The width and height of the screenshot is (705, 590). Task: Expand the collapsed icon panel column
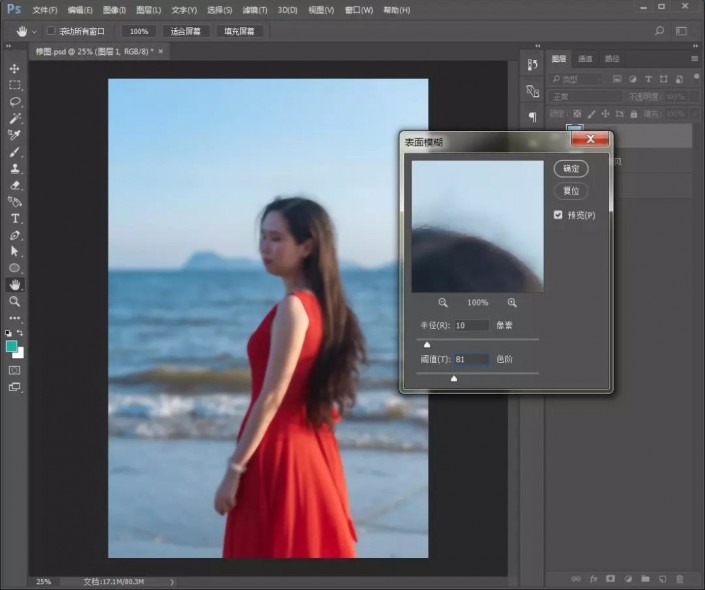538,46
